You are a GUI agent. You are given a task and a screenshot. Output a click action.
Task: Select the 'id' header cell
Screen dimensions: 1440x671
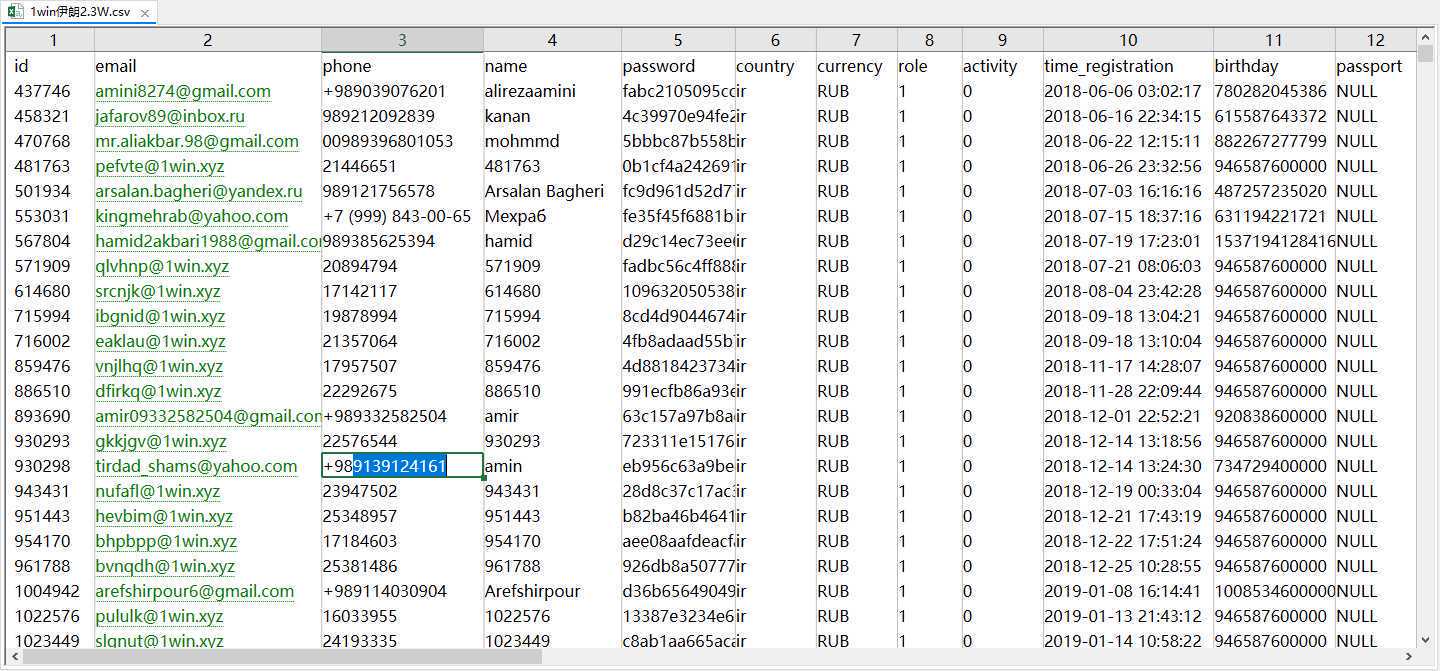[52, 66]
